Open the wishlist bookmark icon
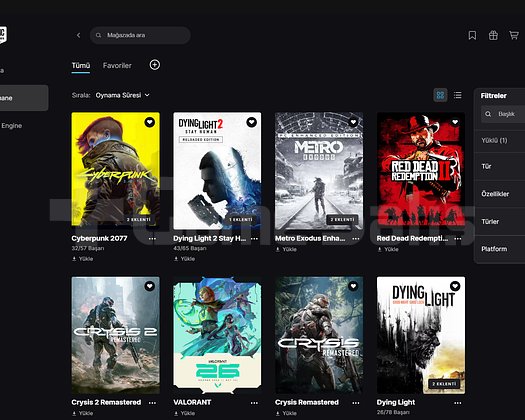525x420 pixels. pos(472,35)
